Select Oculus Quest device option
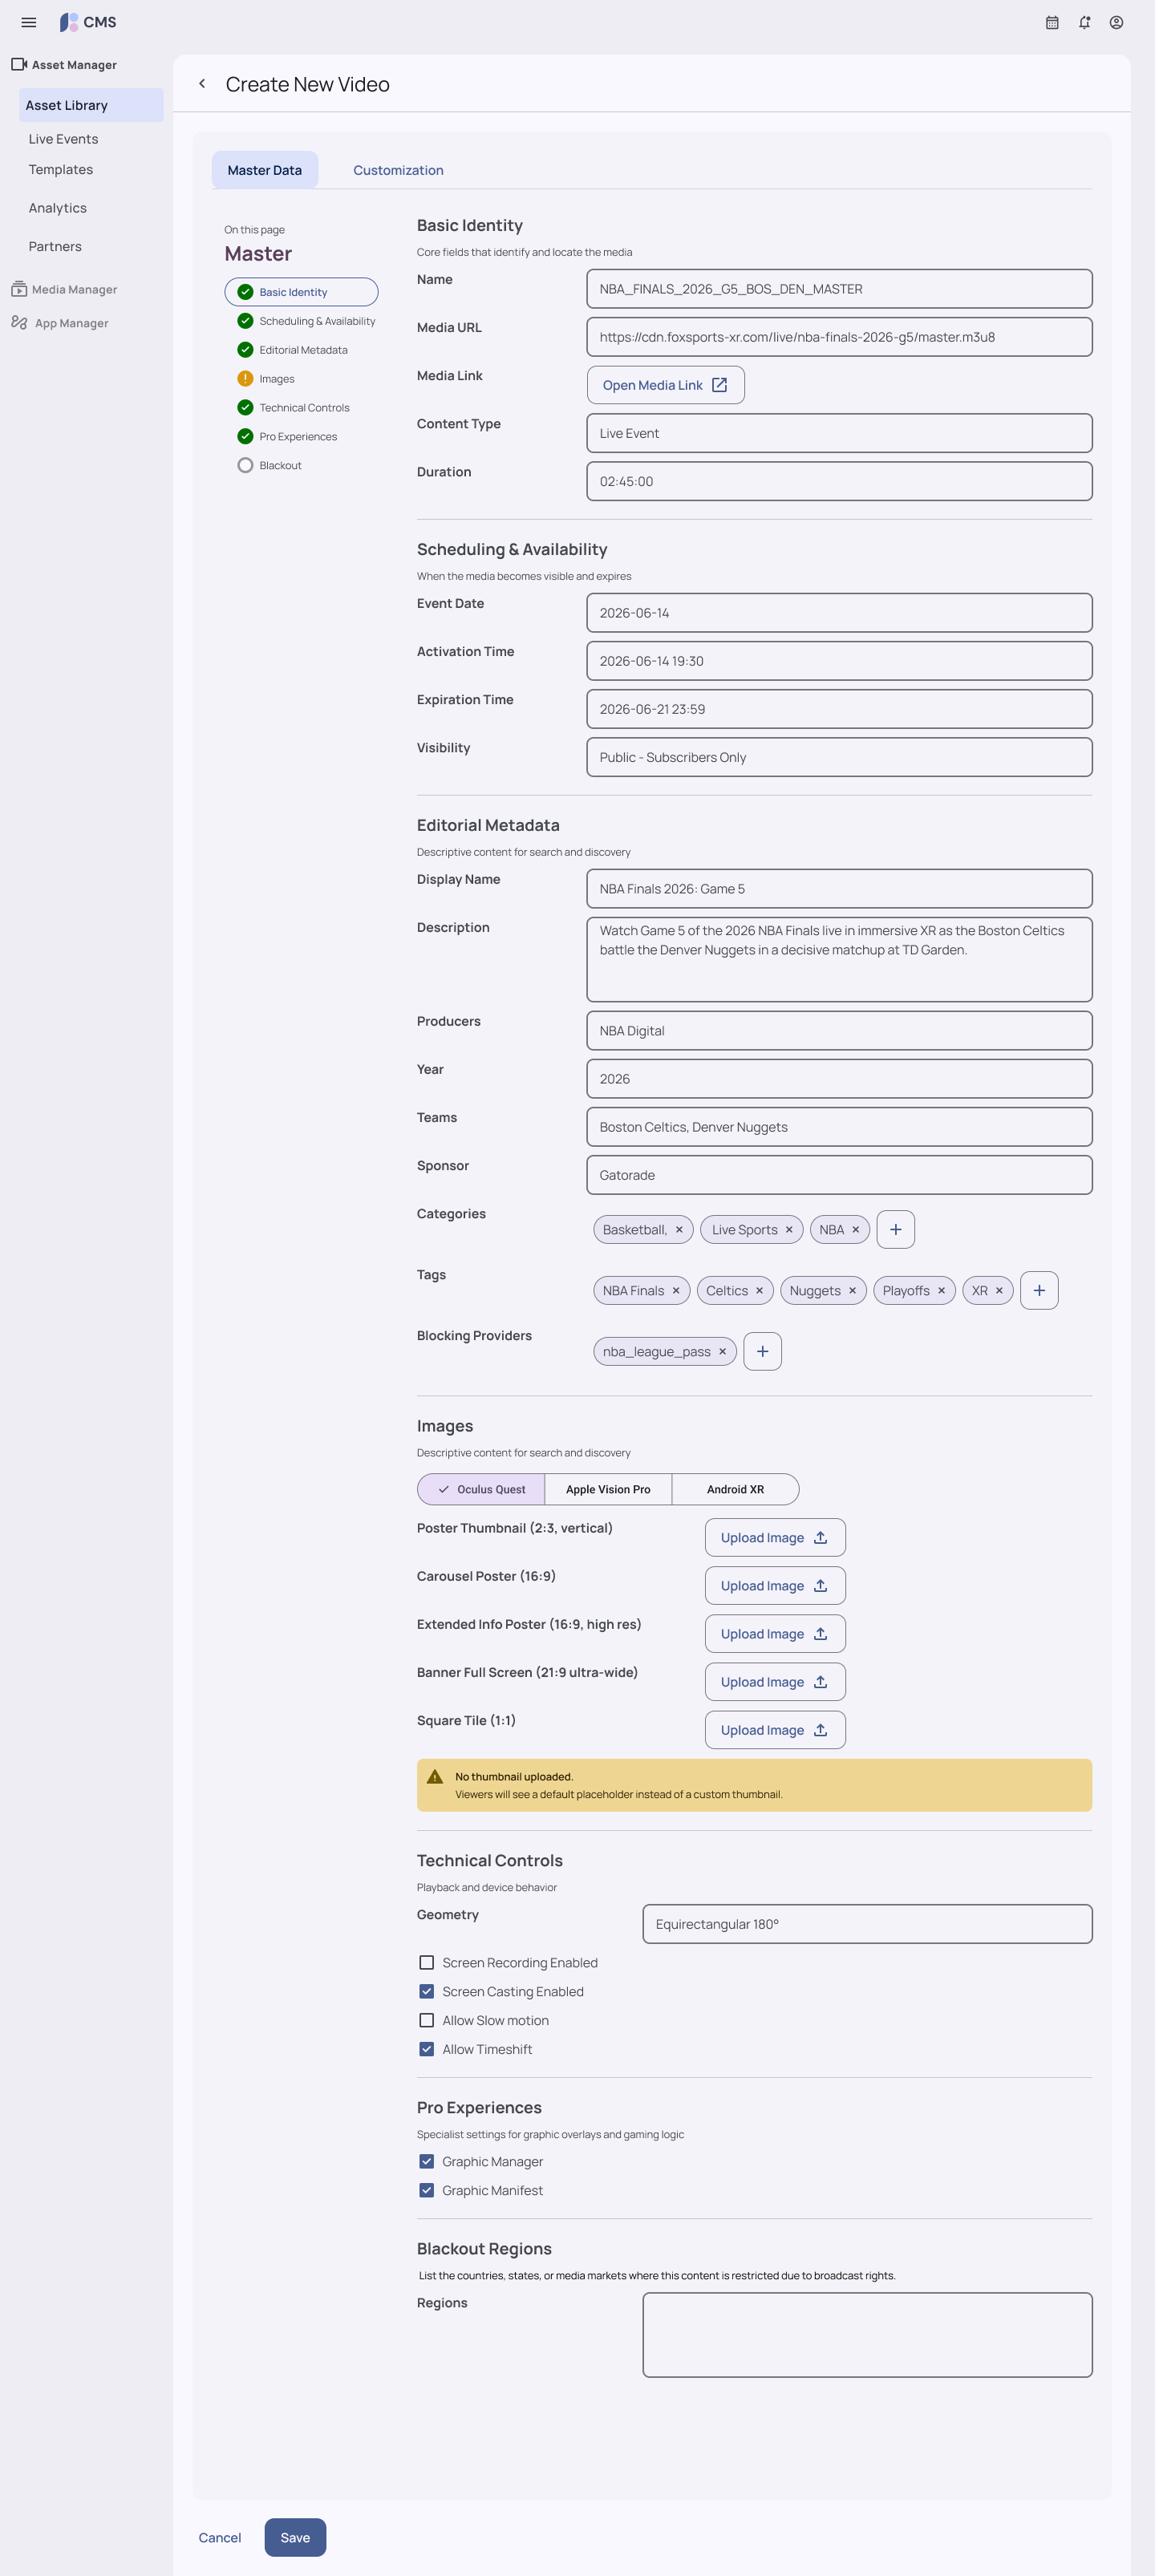Screen dimensions: 1155x2576 point(481,1489)
